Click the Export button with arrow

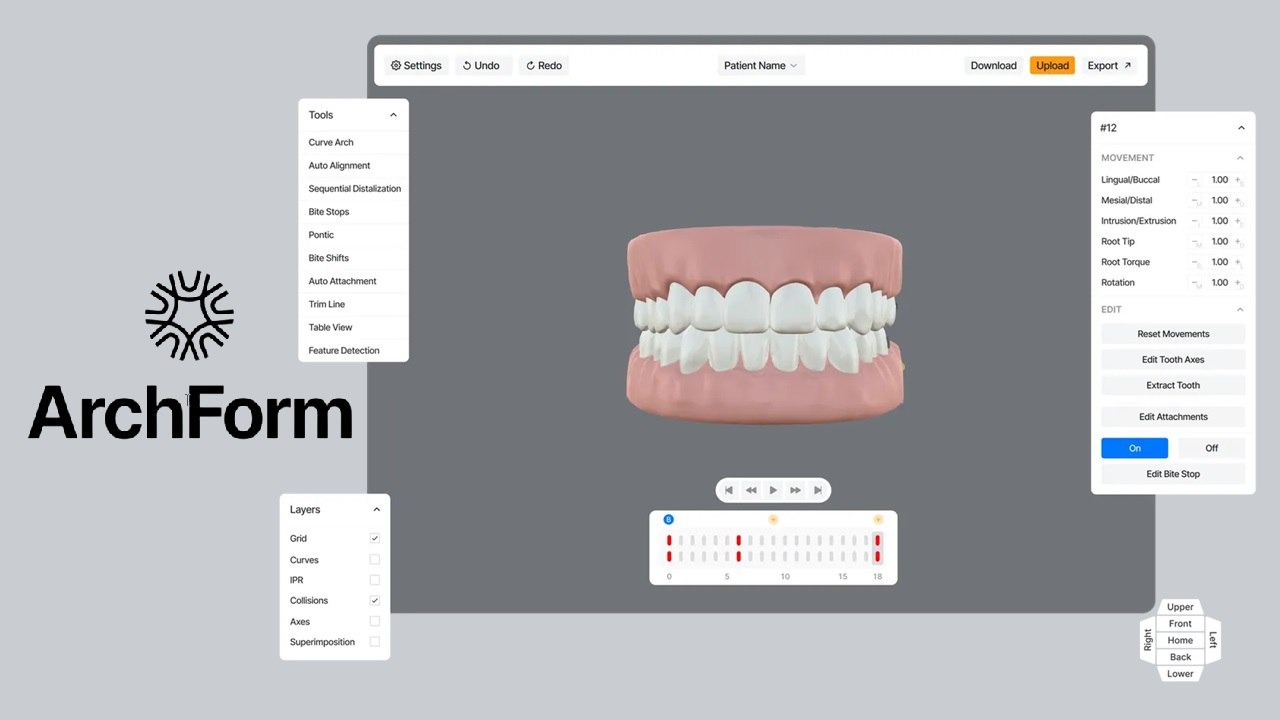tap(1109, 66)
